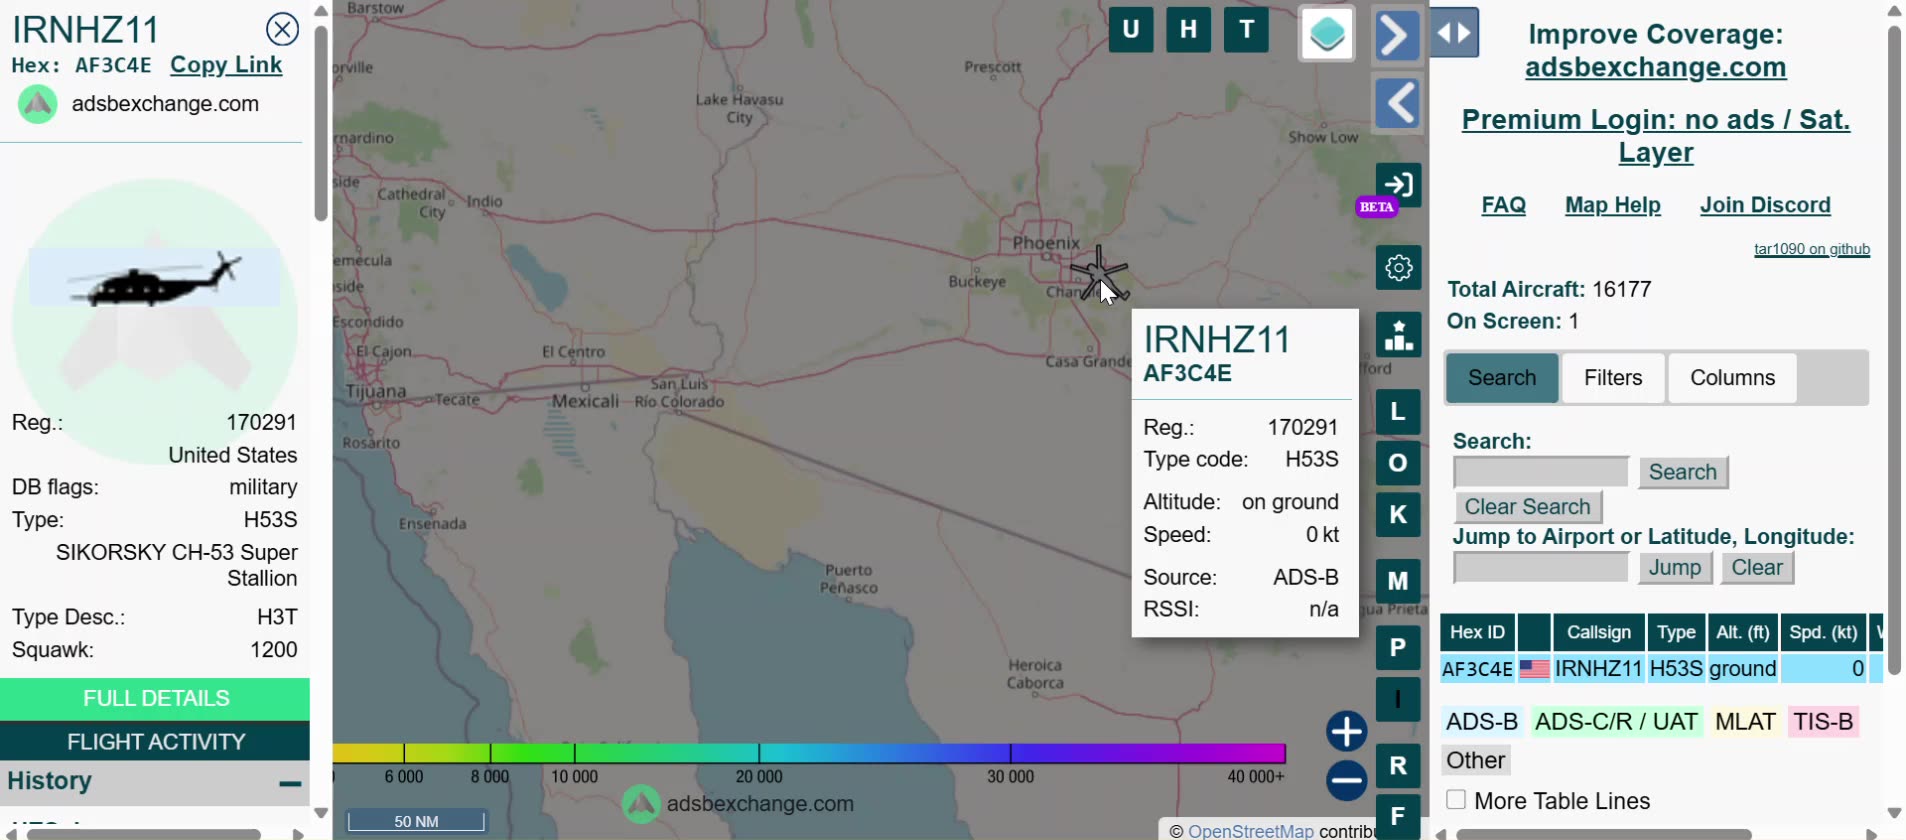The image size is (1906, 840).
Task: Click the Clear button next to Jump
Action: point(1757,567)
